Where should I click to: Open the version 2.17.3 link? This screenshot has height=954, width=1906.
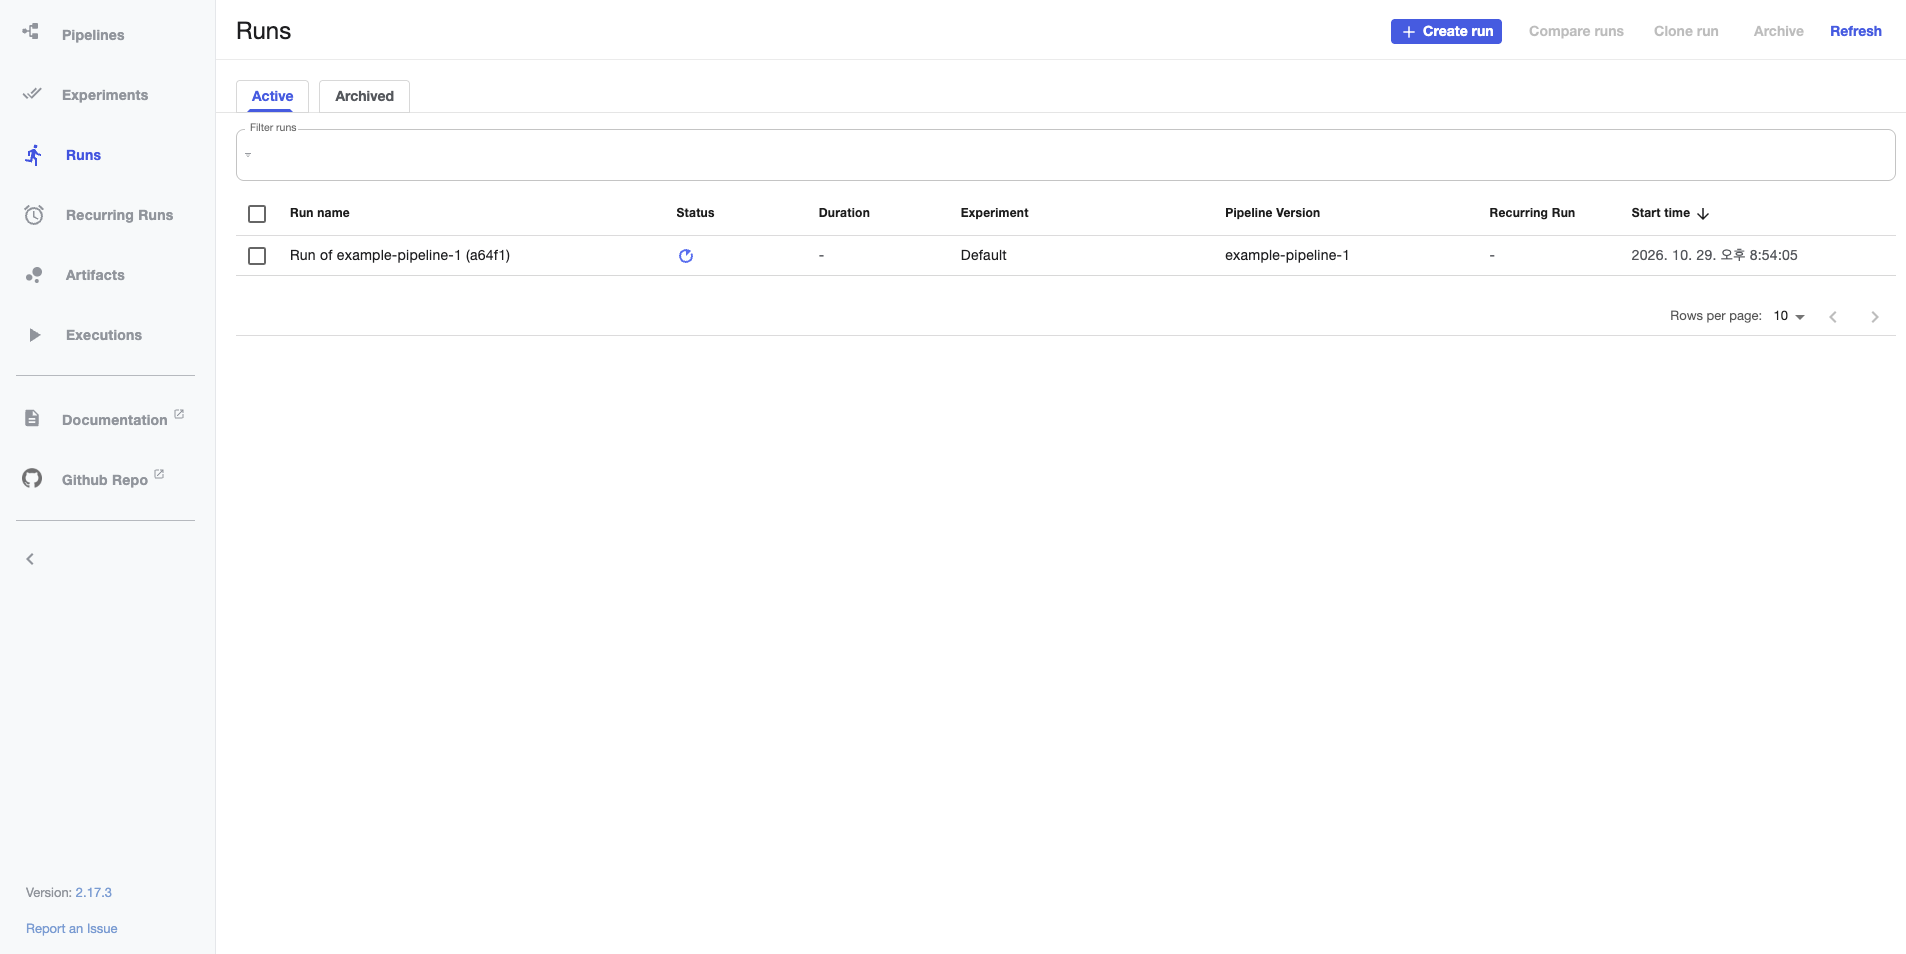[93, 892]
